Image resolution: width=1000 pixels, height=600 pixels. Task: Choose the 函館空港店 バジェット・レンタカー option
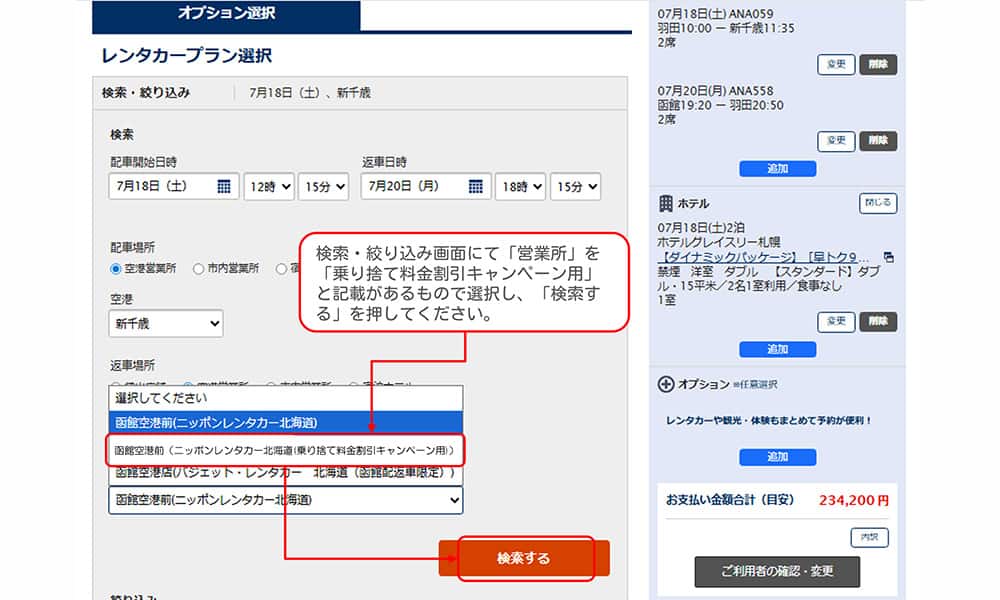pyautogui.click(x=286, y=474)
